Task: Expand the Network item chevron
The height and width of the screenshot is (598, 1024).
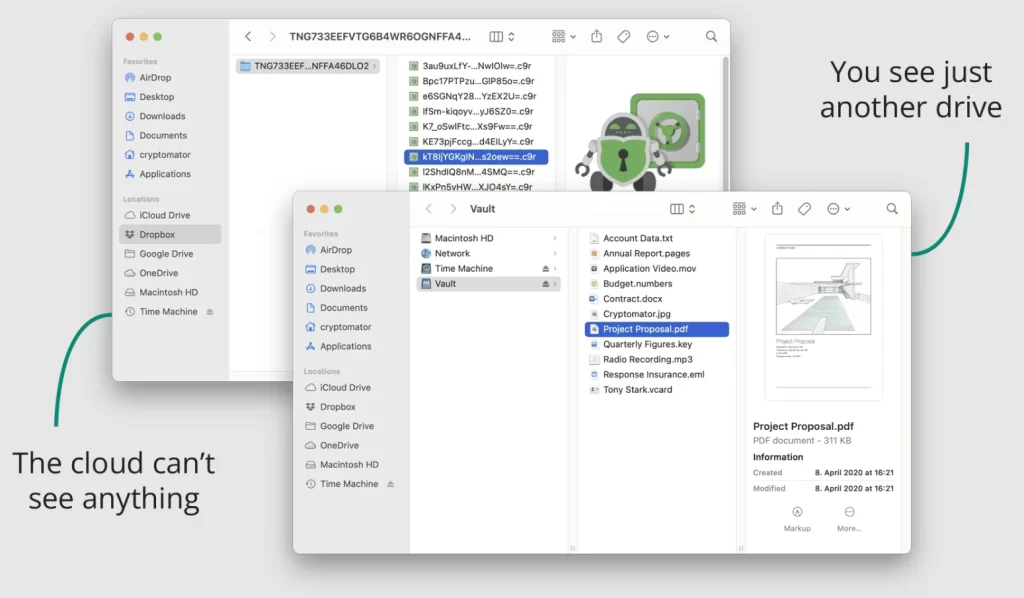Action: 553,253
